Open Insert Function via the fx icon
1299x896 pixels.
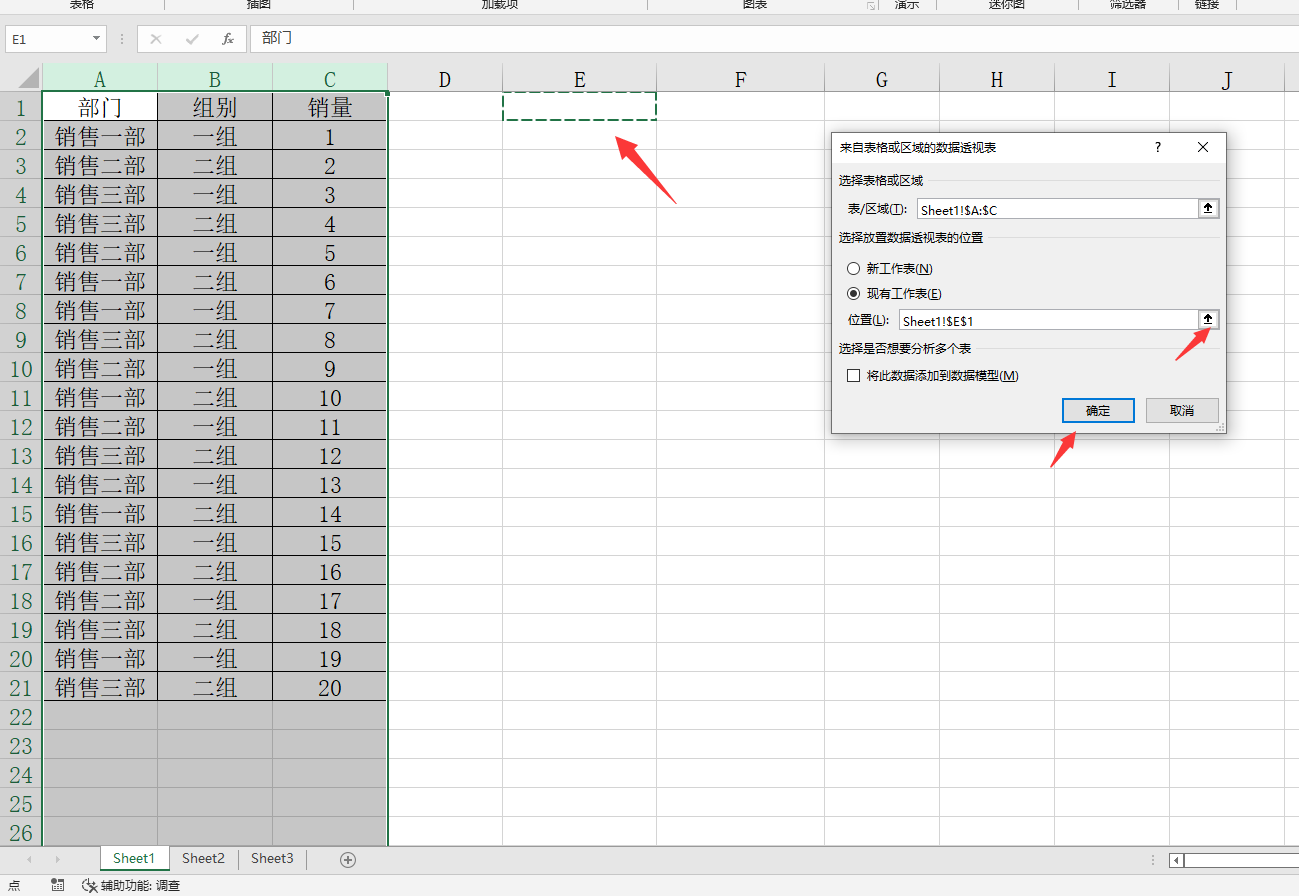click(x=228, y=39)
